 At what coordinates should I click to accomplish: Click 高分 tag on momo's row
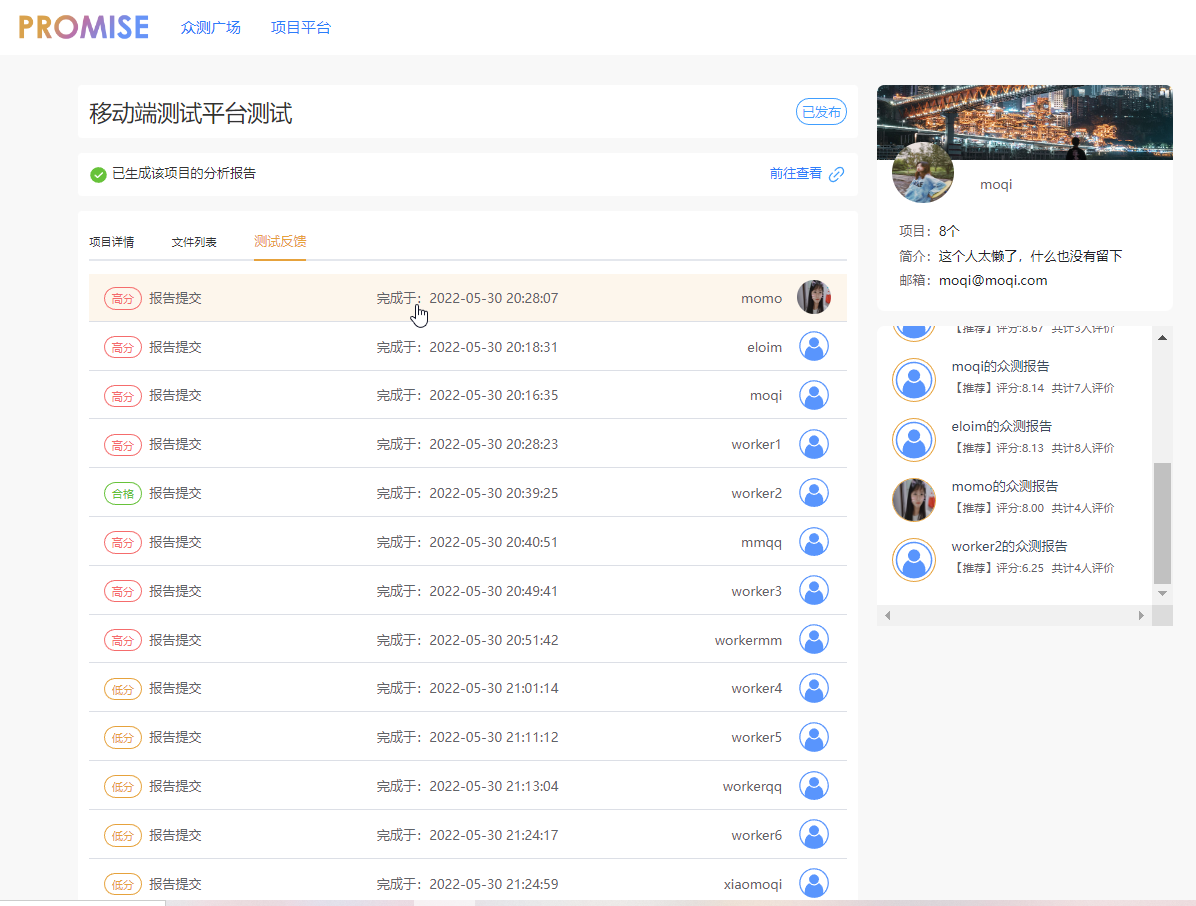tap(123, 298)
